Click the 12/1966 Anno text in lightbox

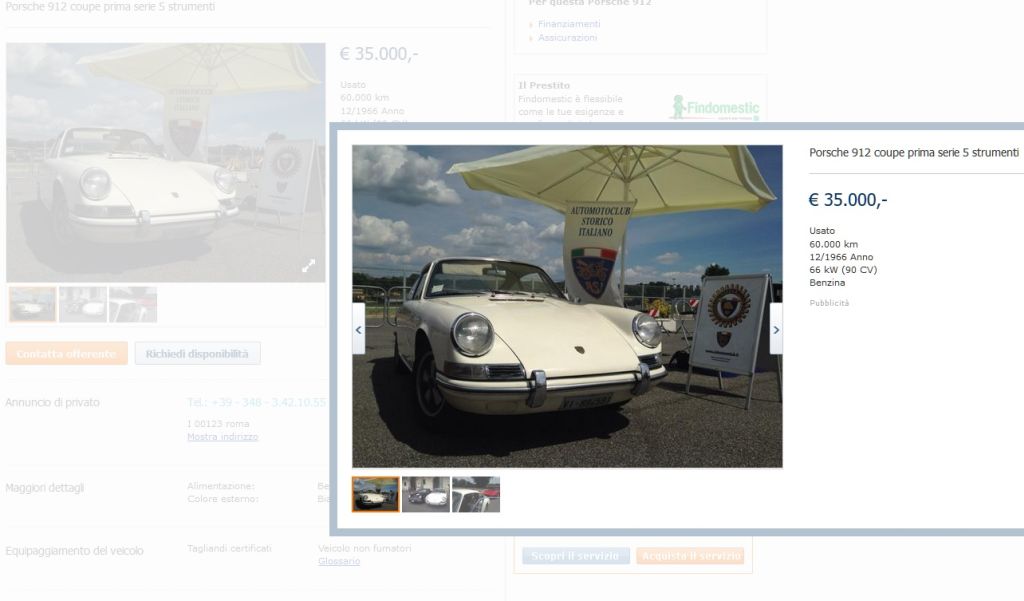841,257
